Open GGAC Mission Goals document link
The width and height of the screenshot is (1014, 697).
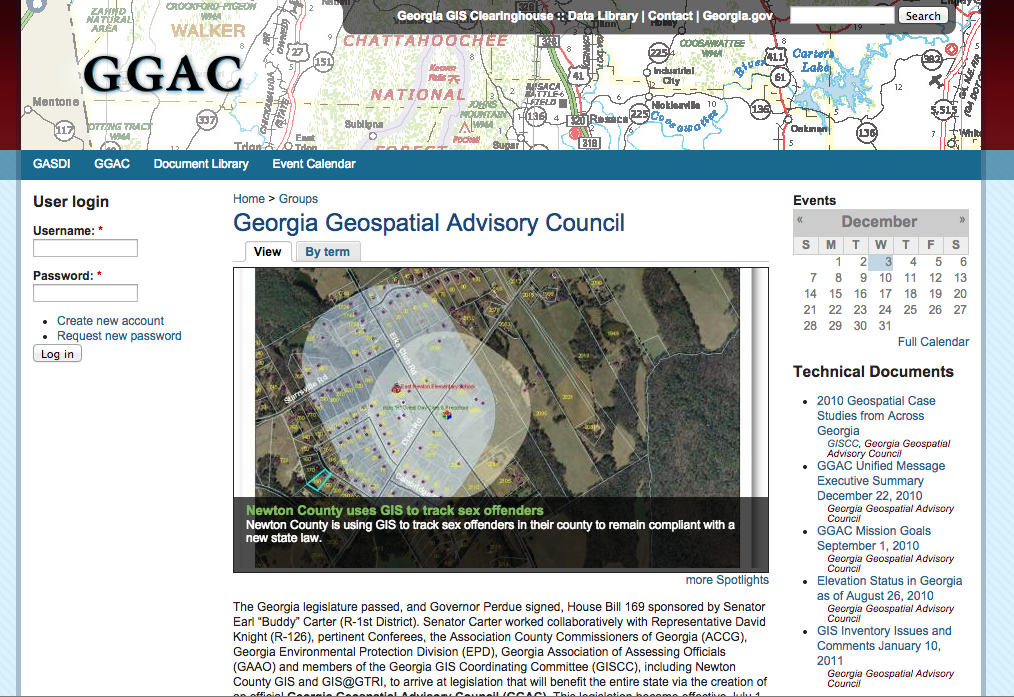coord(873,531)
